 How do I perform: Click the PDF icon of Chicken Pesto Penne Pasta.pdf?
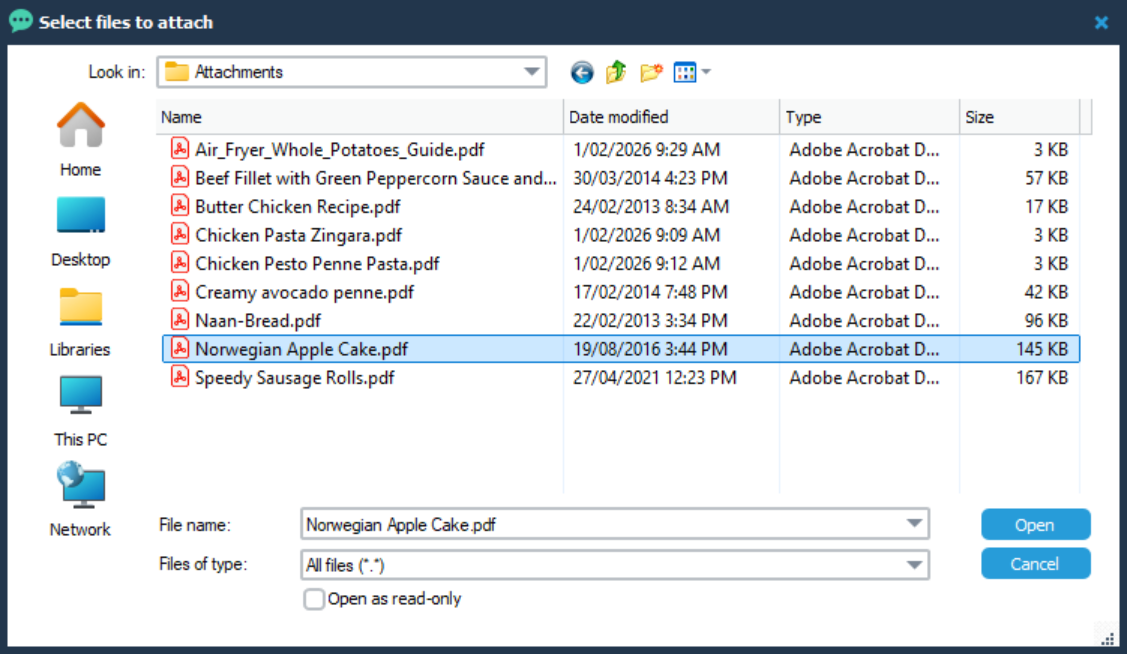pyautogui.click(x=180, y=263)
